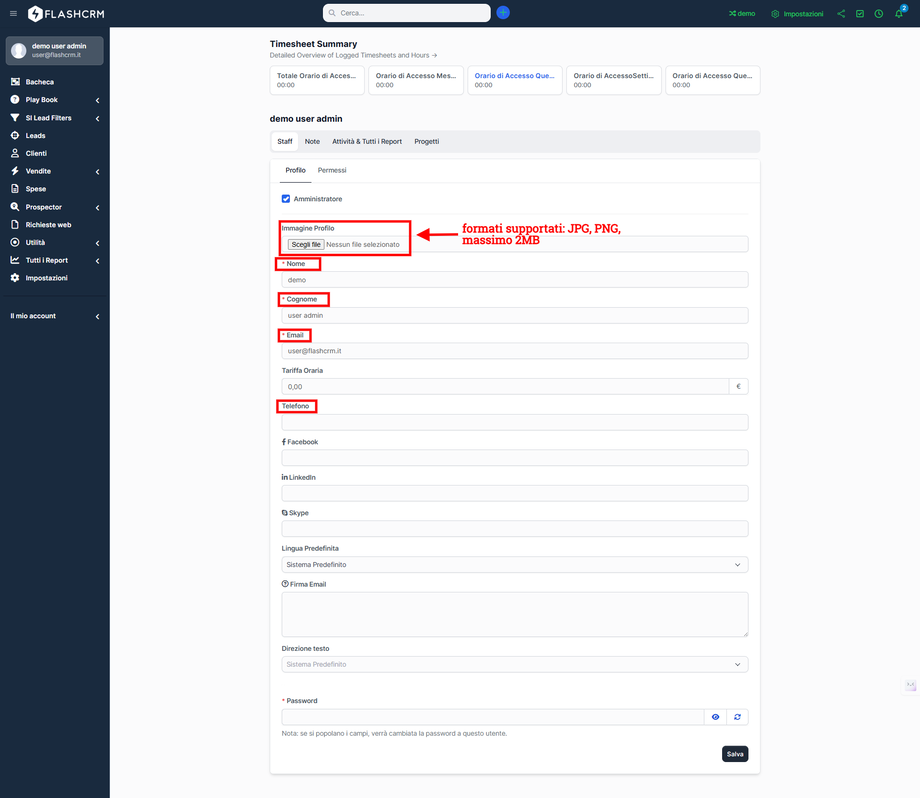The height and width of the screenshot is (798, 920).
Task: Switch to Attività & Tutti i Report tab
Action: tap(367, 141)
